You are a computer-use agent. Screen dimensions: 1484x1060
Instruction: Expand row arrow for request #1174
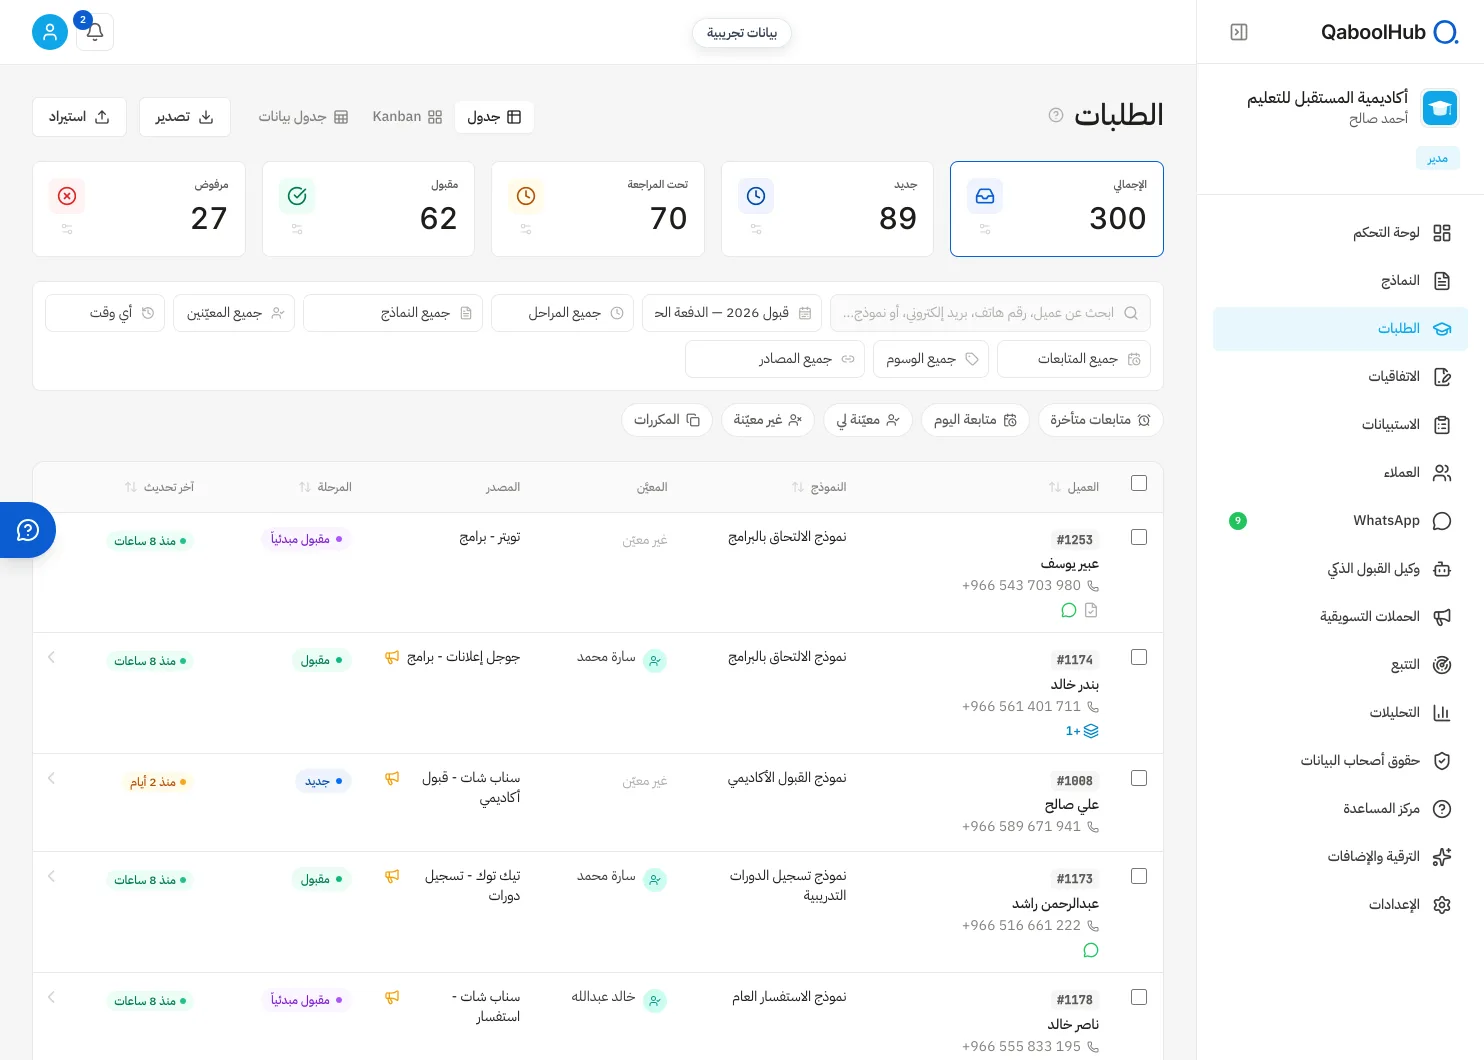51,657
